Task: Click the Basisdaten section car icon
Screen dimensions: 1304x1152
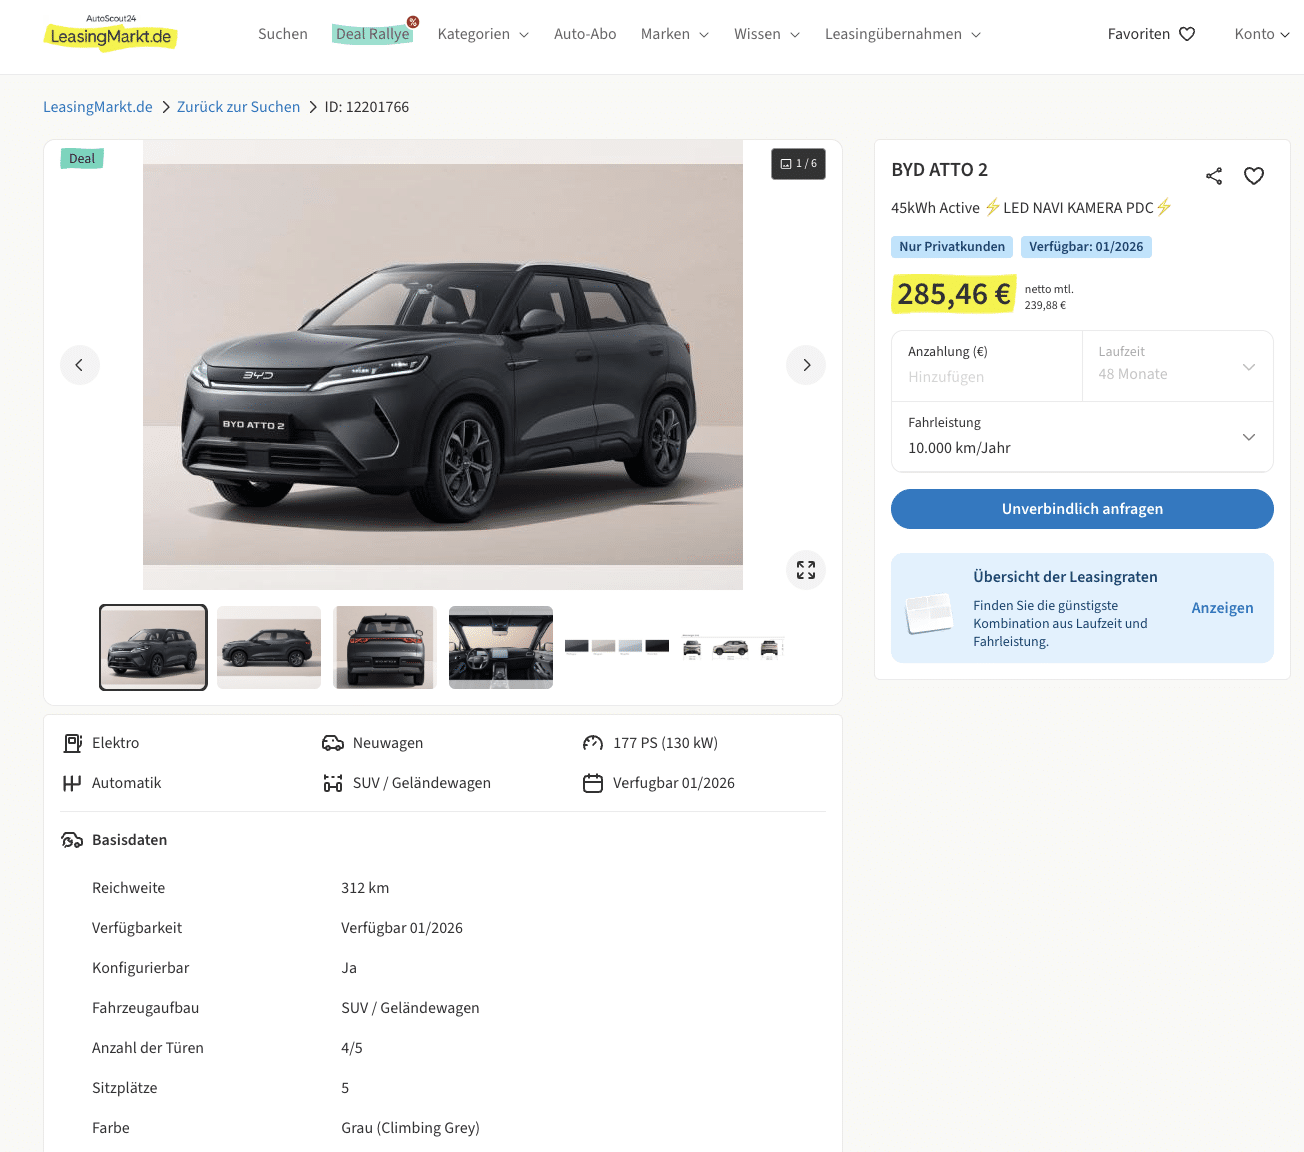Action: 72,840
